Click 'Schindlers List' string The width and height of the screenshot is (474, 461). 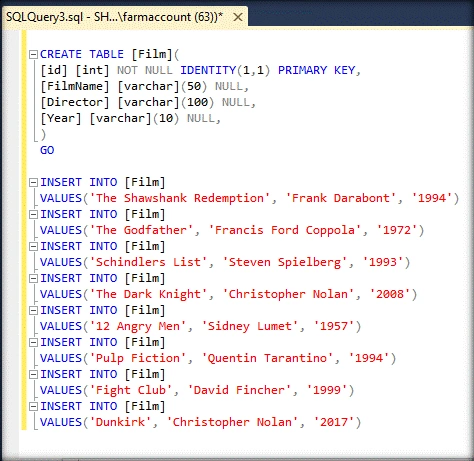point(149,262)
